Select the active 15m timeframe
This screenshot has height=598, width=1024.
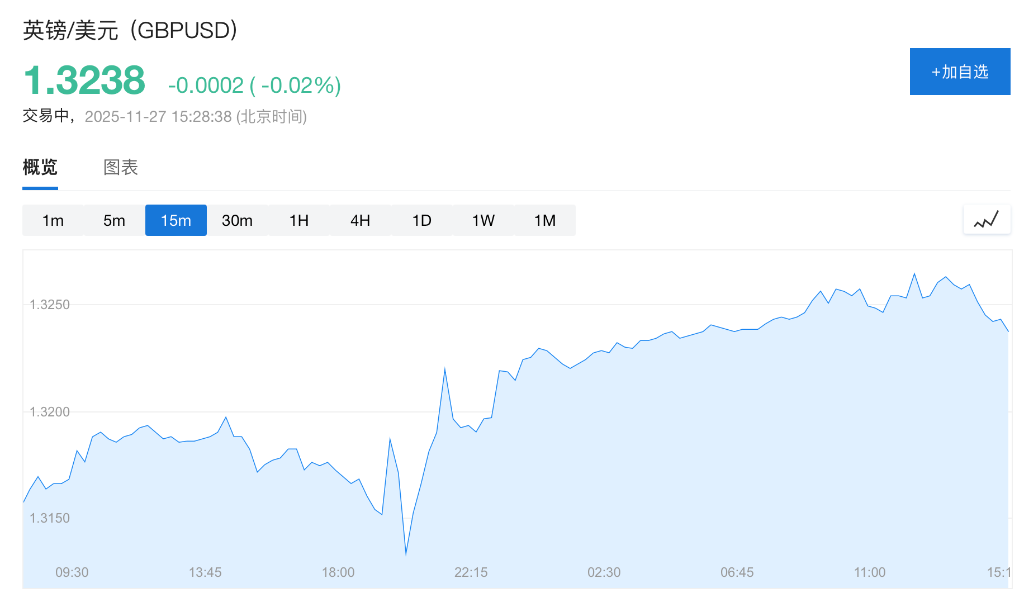[176, 220]
